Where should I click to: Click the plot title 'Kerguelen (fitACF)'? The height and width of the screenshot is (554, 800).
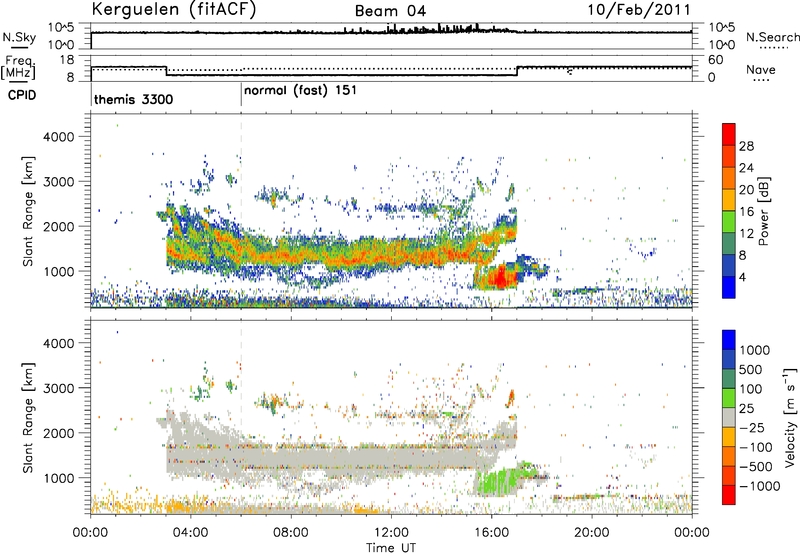[173, 10]
